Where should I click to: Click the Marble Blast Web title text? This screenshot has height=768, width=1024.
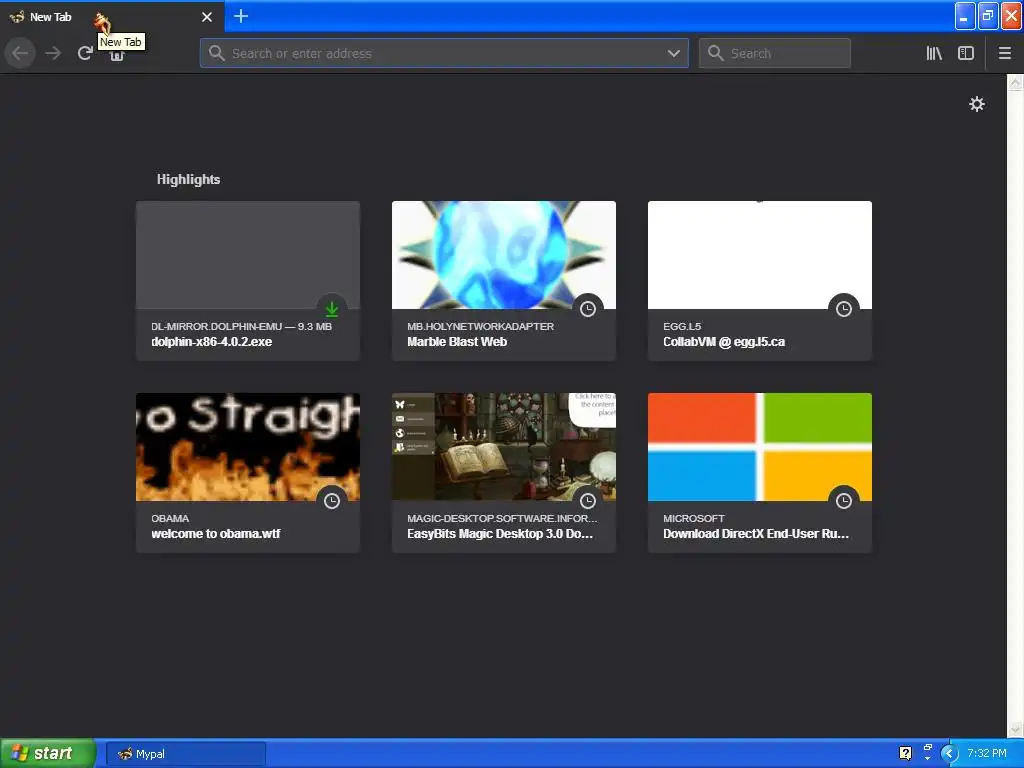[457, 342]
